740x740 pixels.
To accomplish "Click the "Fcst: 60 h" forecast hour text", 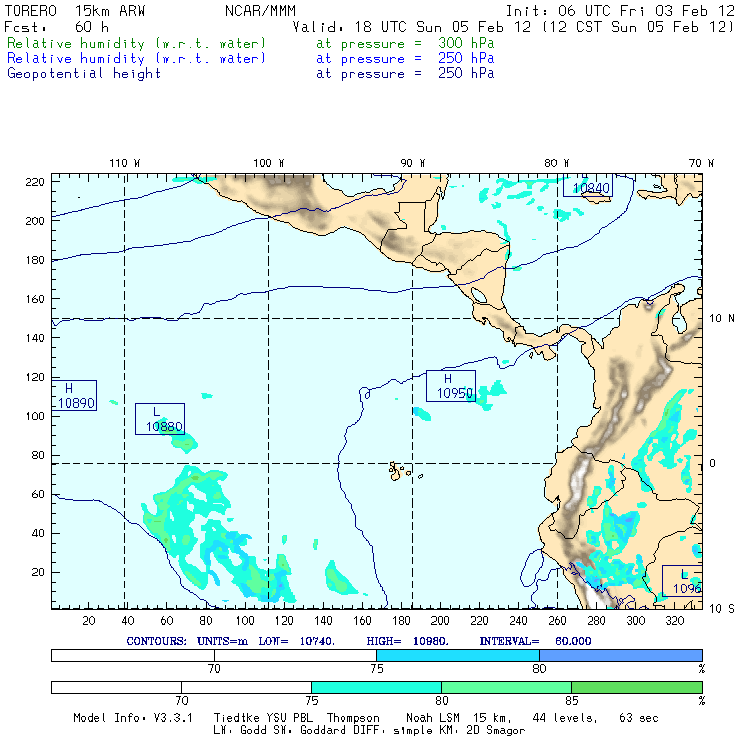I will coord(56,27).
